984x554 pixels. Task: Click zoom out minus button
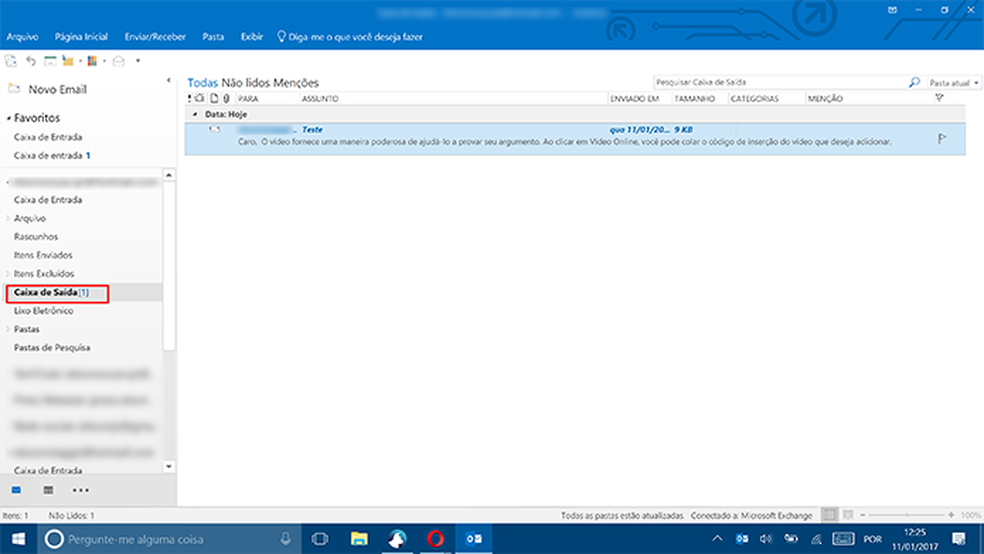point(863,515)
